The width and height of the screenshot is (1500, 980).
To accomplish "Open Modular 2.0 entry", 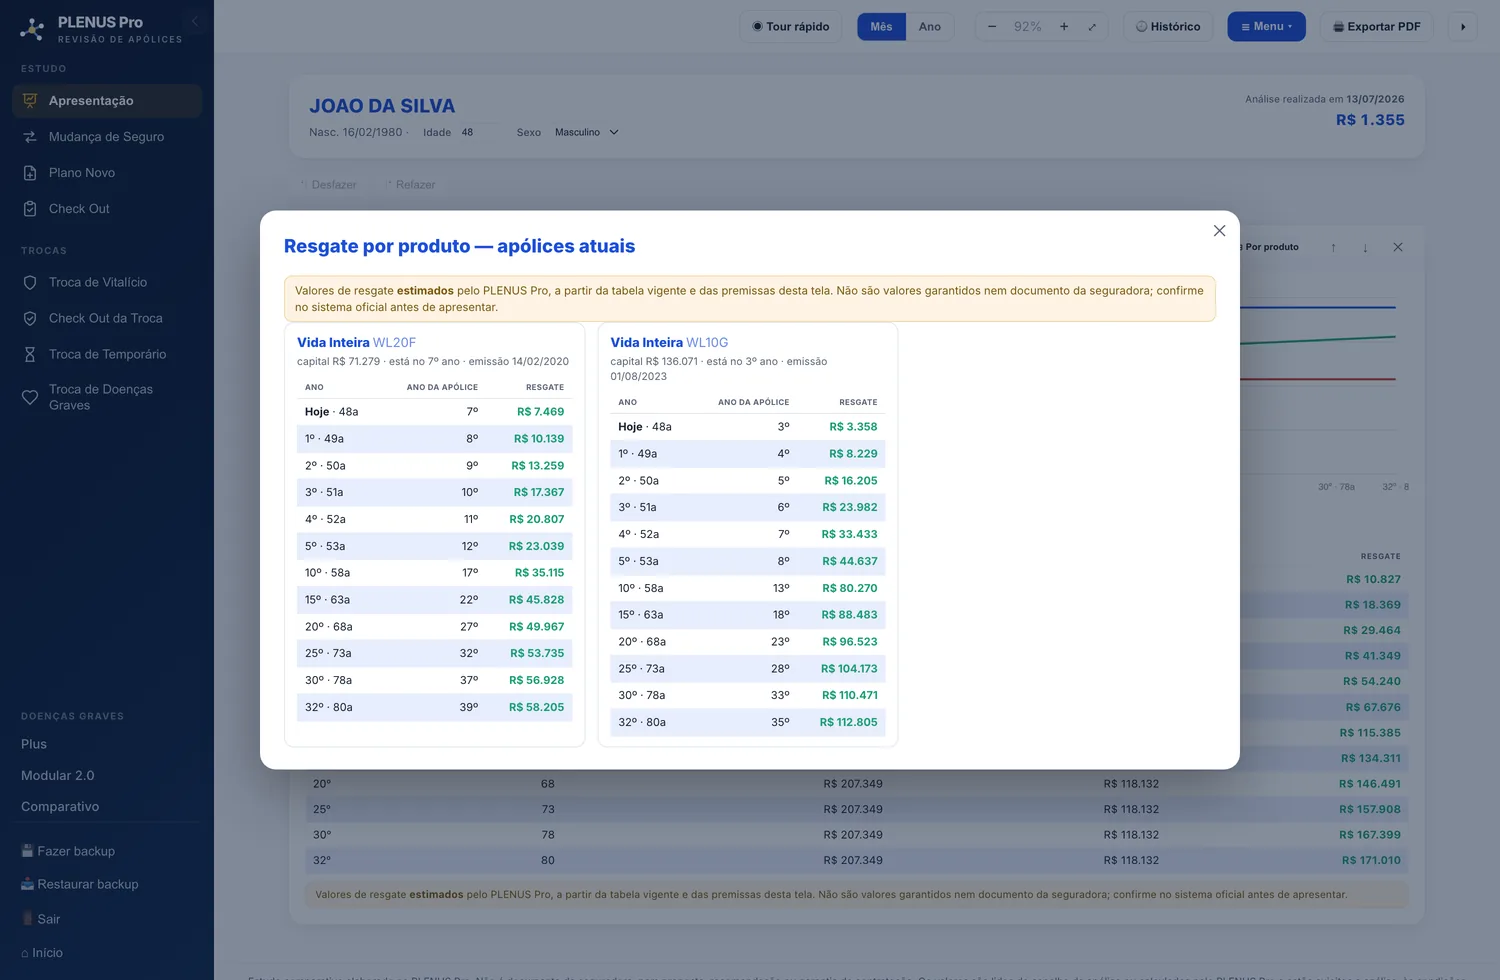I will 58,775.
